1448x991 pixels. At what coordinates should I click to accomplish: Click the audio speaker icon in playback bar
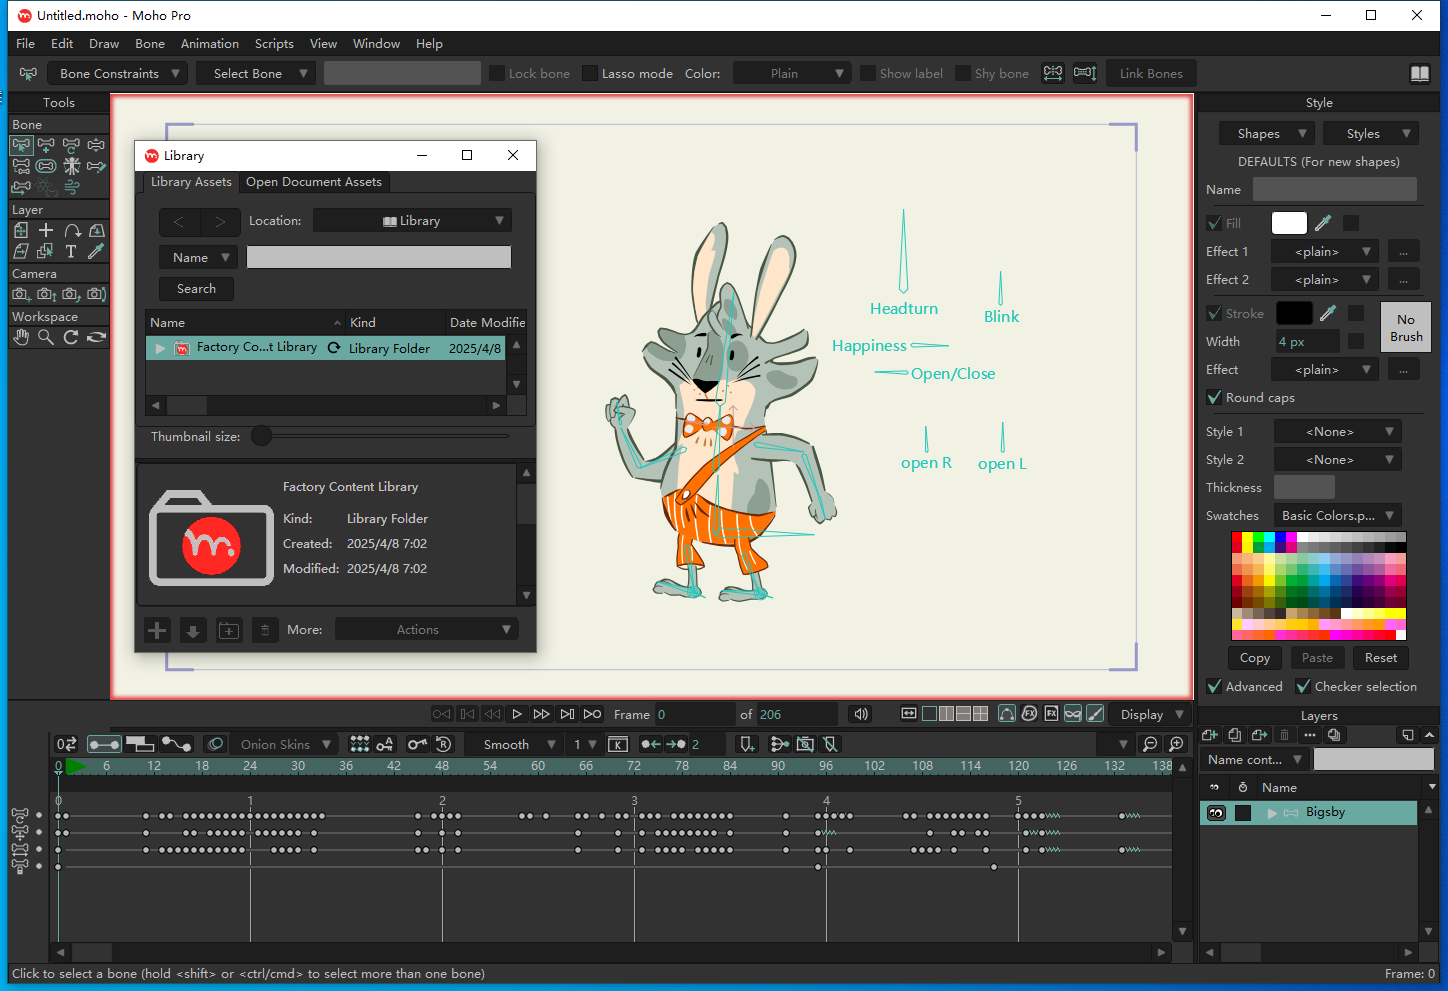(x=860, y=714)
